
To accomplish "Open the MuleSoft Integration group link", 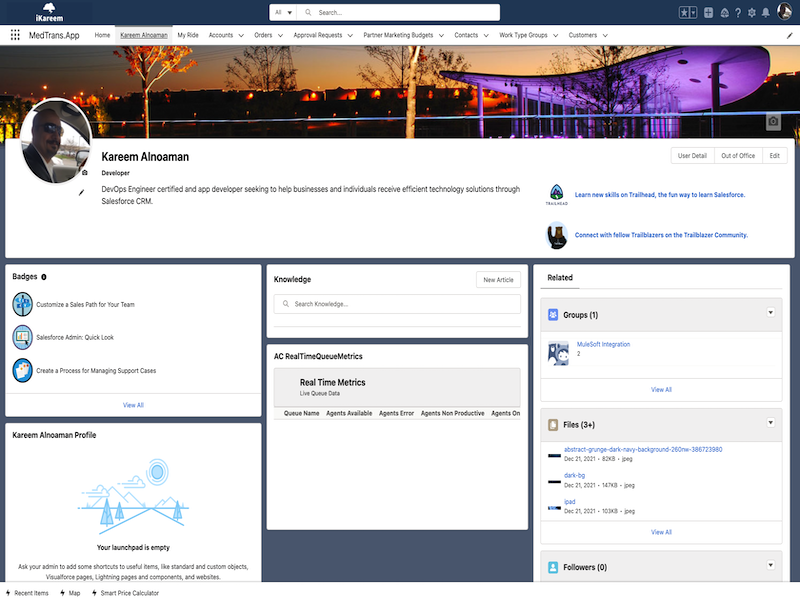I will point(603,344).
